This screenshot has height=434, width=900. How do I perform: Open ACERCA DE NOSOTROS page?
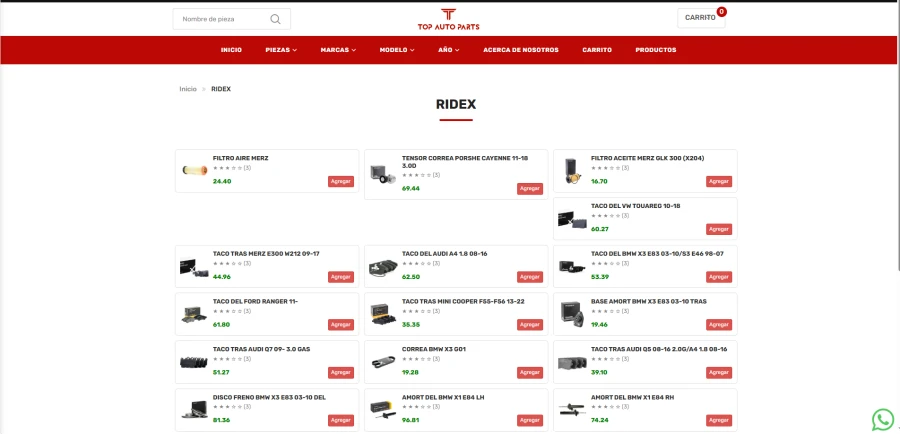coord(521,50)
